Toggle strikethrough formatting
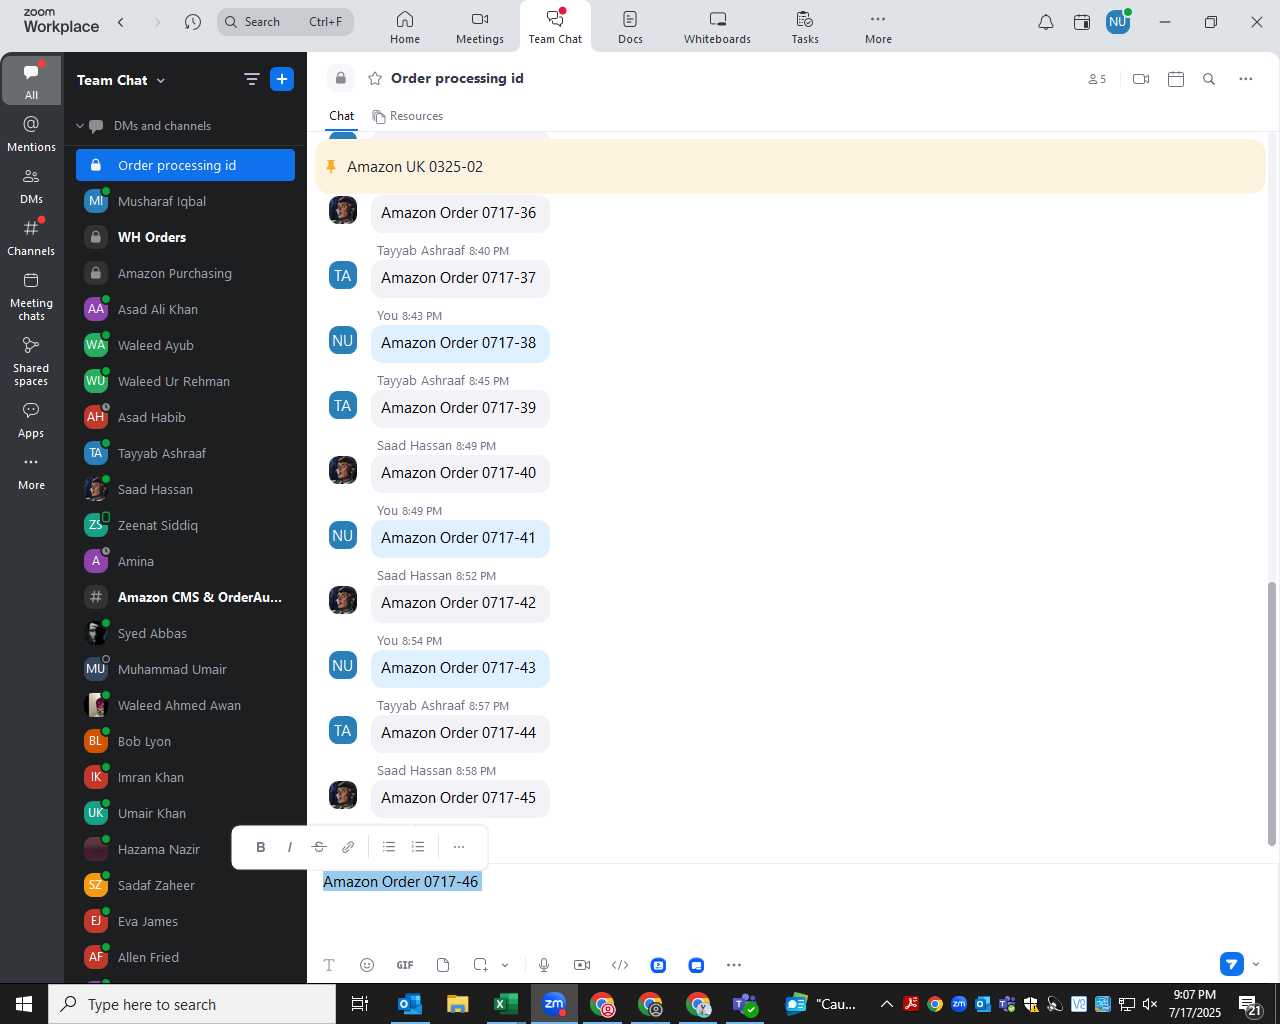Viewport: 1280px width, 1024px height. (x=319, y=847)
